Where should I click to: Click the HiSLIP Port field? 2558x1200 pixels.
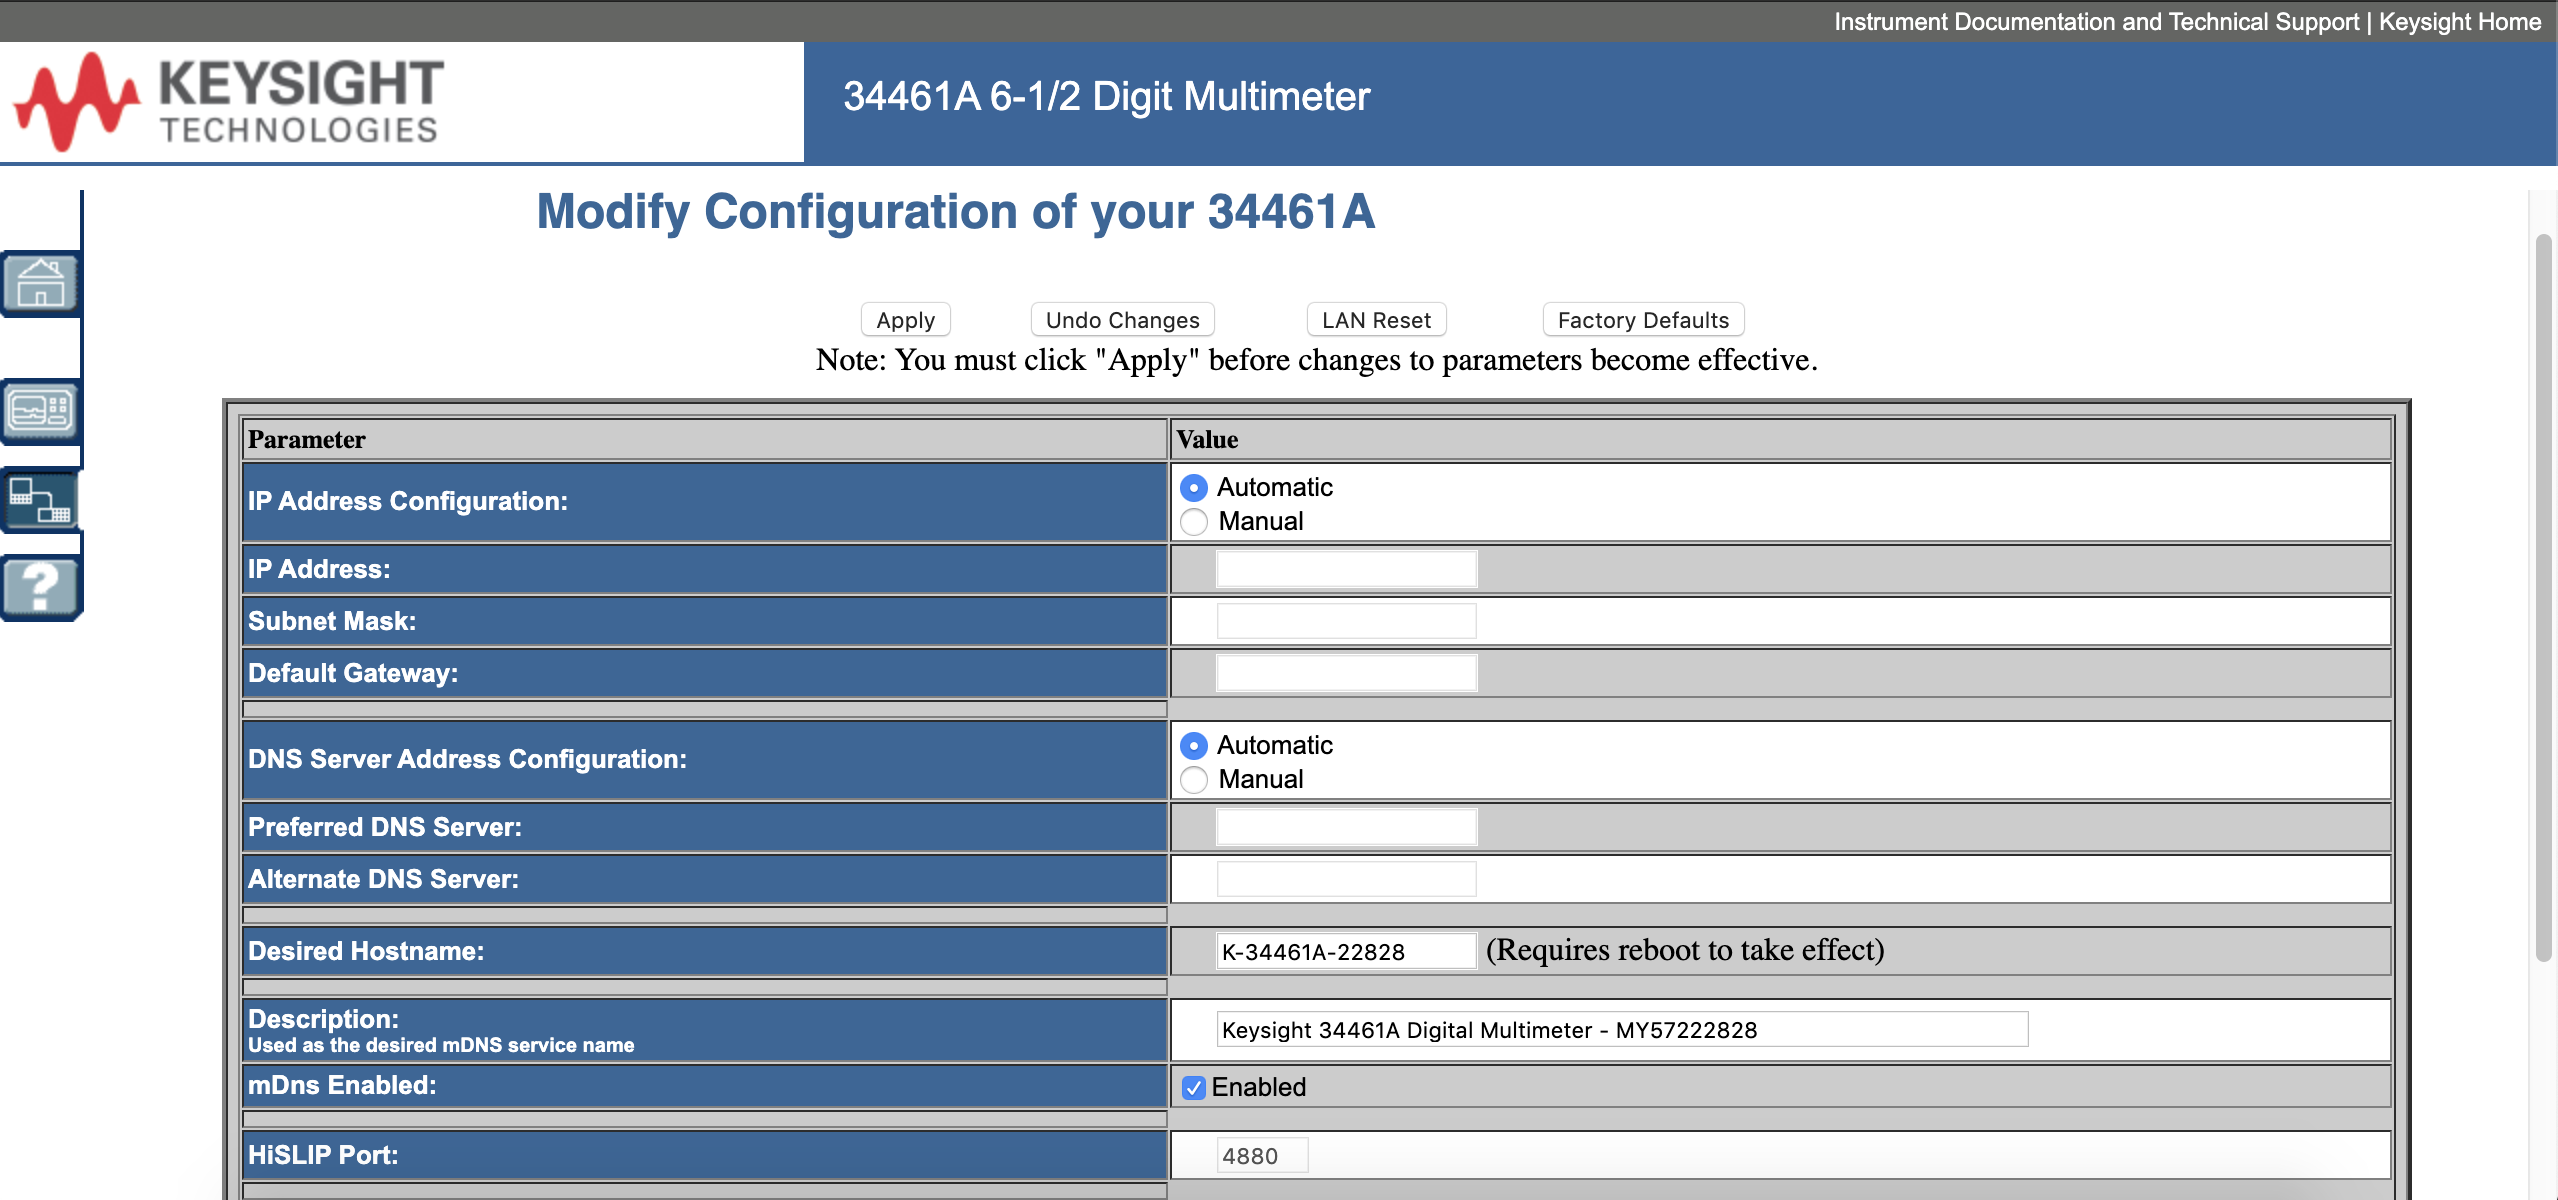coord(1262,1156)
